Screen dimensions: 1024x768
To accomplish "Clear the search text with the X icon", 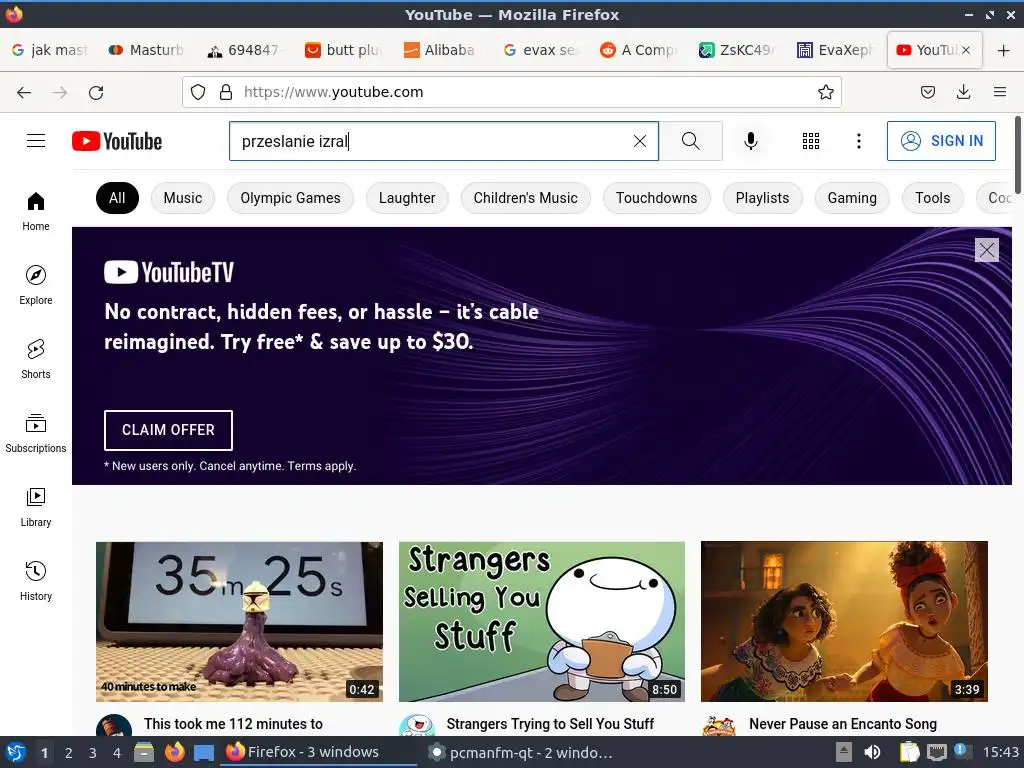I will [640, 141].
